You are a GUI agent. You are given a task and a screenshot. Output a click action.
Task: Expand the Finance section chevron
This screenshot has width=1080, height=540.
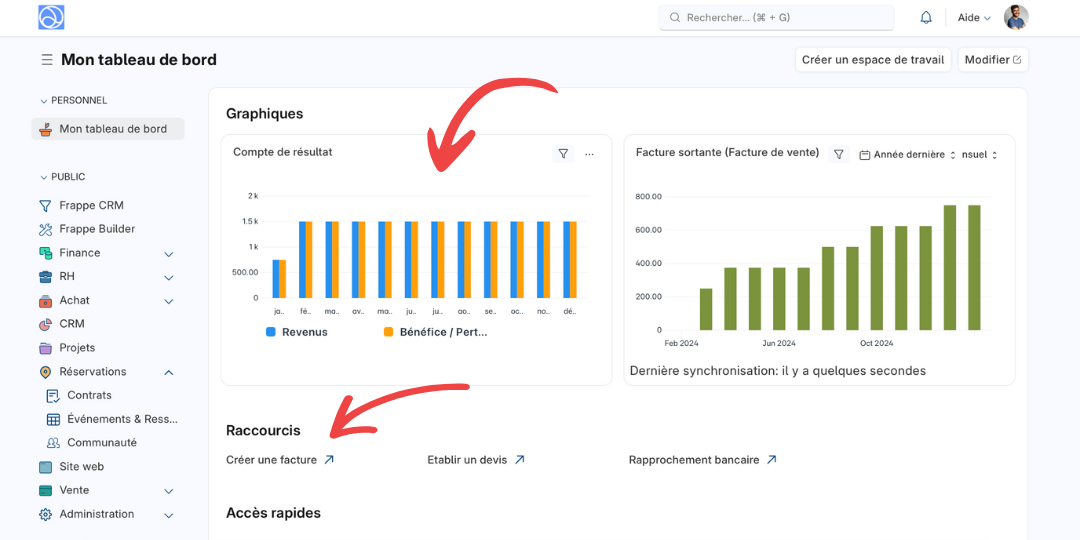tap(169, 254)
